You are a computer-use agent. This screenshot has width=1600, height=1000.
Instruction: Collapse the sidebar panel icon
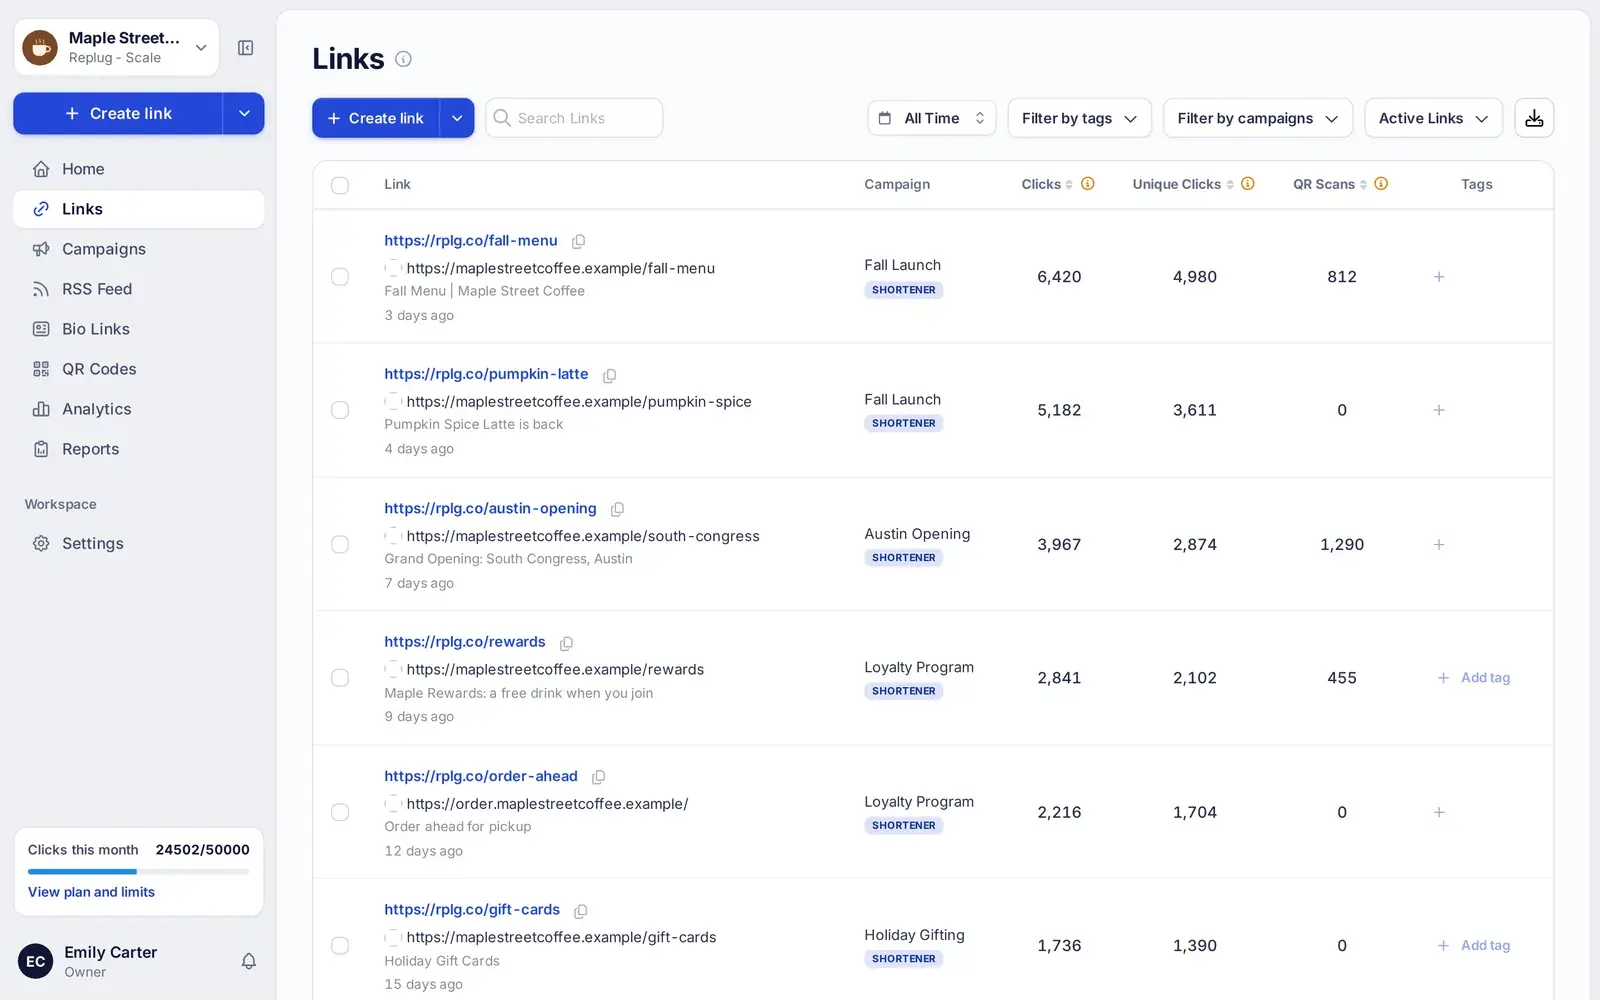point(245,48)
